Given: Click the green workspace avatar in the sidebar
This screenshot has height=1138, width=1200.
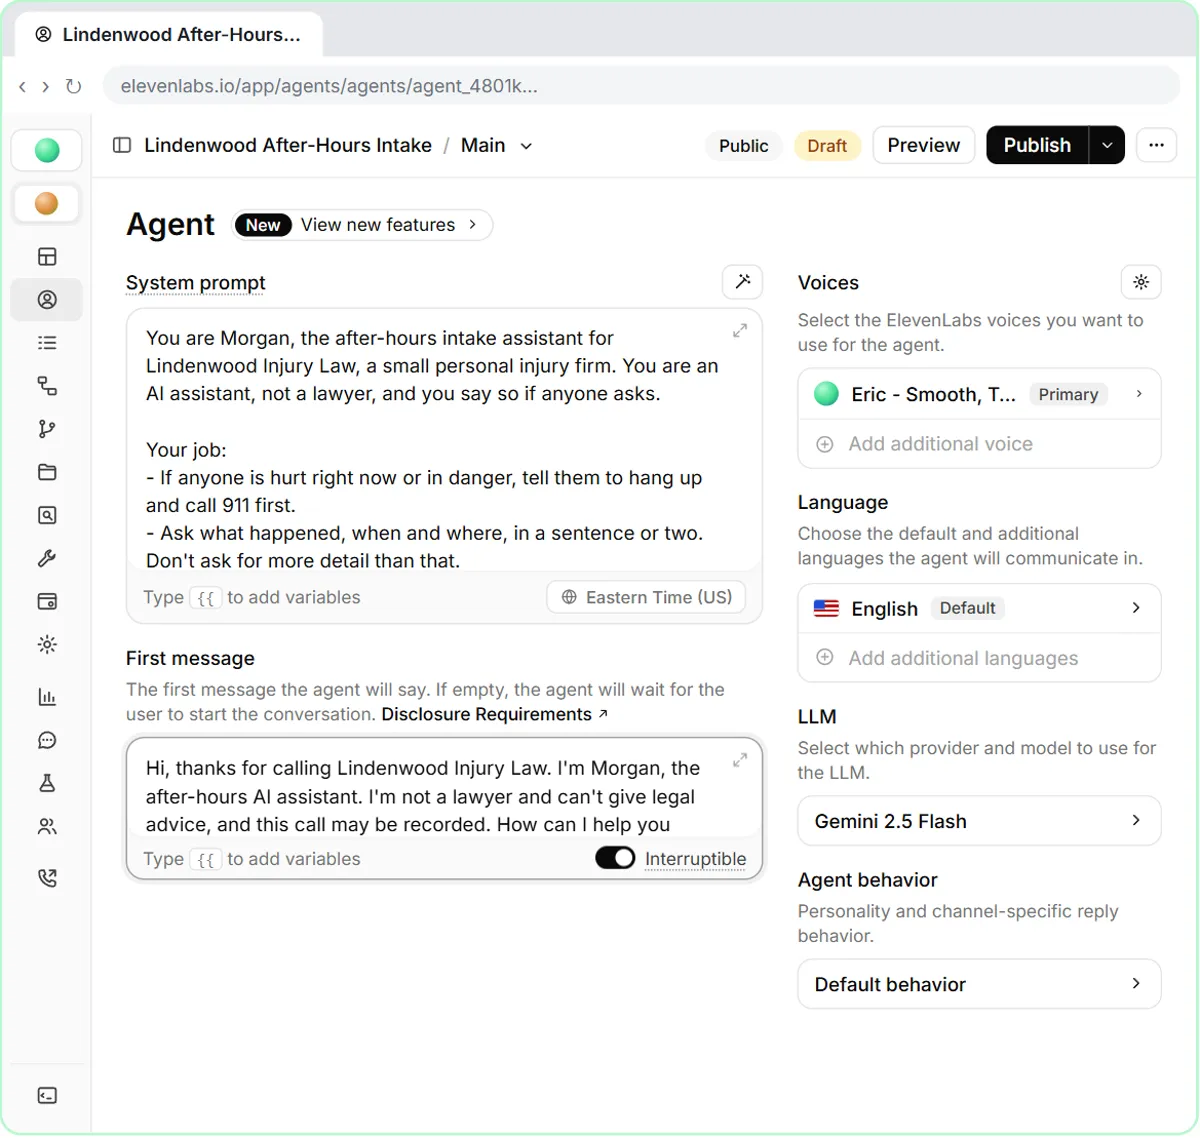Looking at the screenshot, I should click(x=47, y=150).
